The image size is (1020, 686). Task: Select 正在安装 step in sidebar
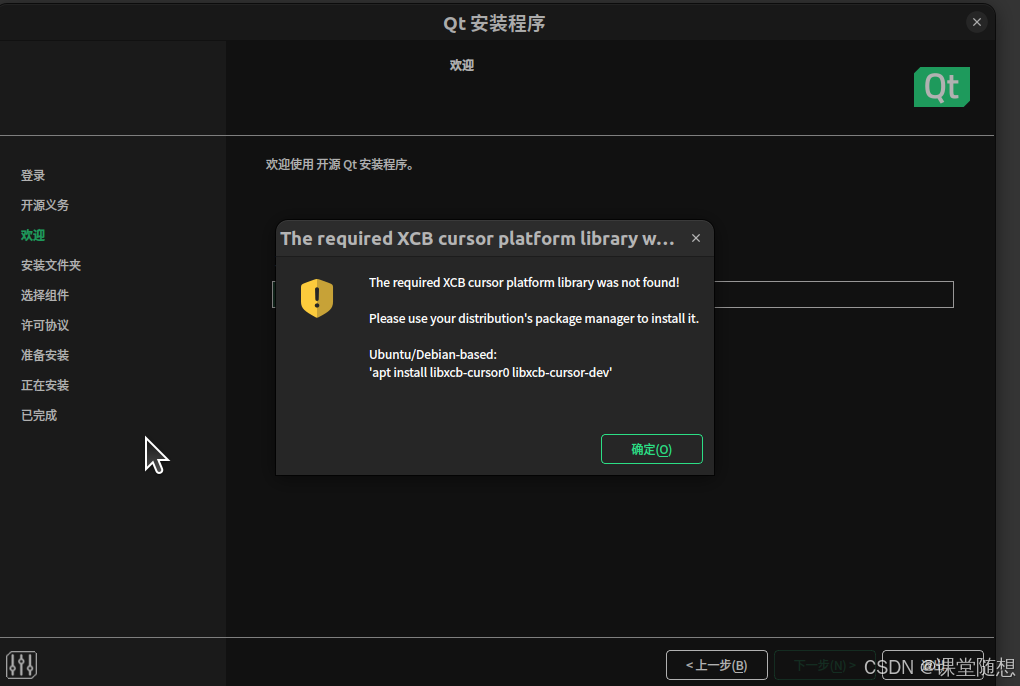[x=45, y=385]
